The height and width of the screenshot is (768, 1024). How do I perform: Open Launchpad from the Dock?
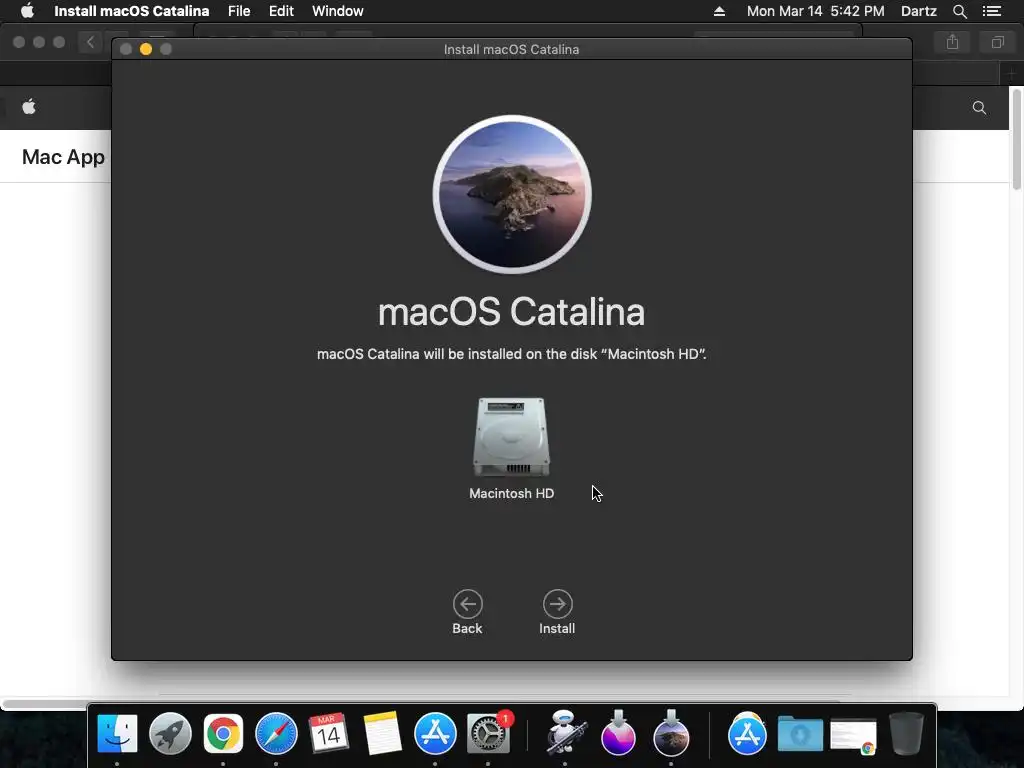[x=170, y=733]
